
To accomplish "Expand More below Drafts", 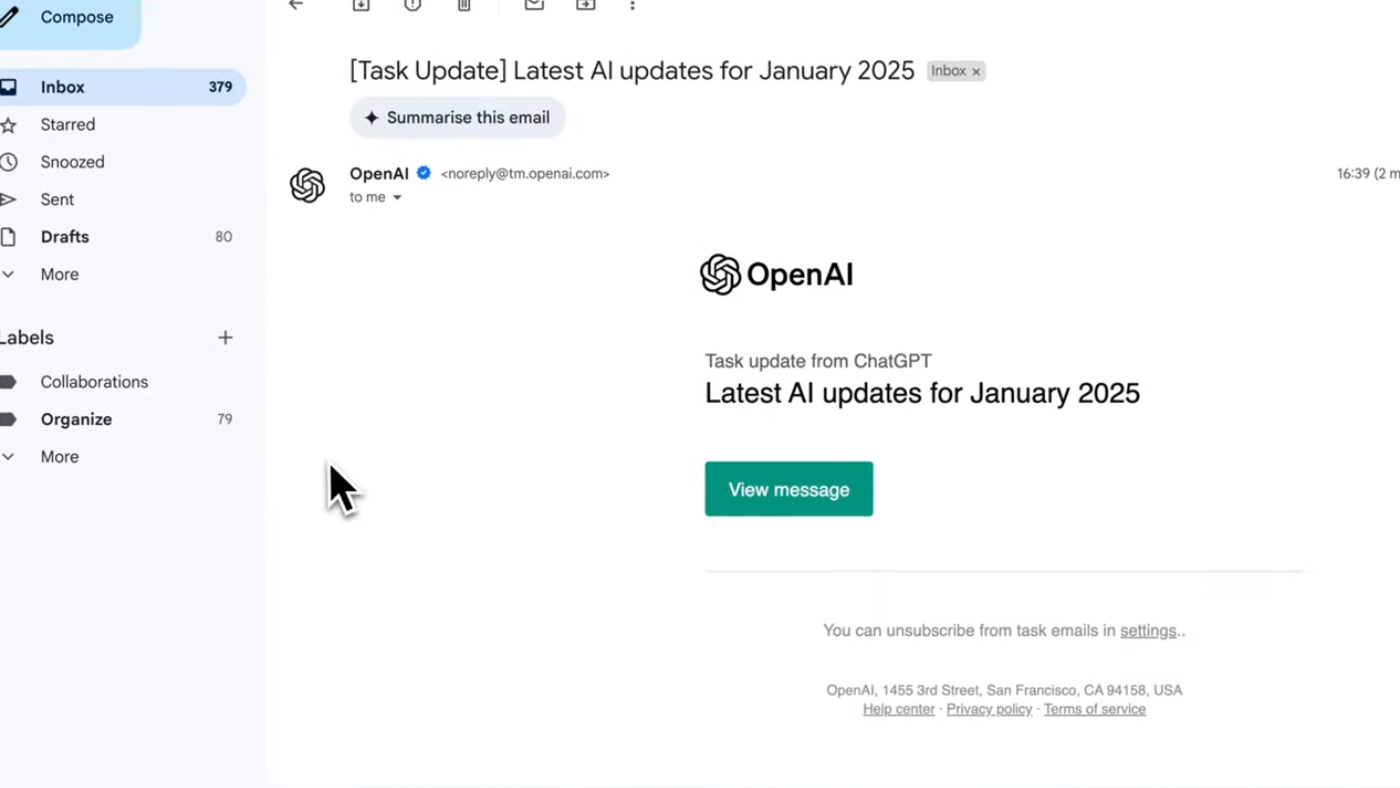I will pyautogui.click(x=59, y=274).
